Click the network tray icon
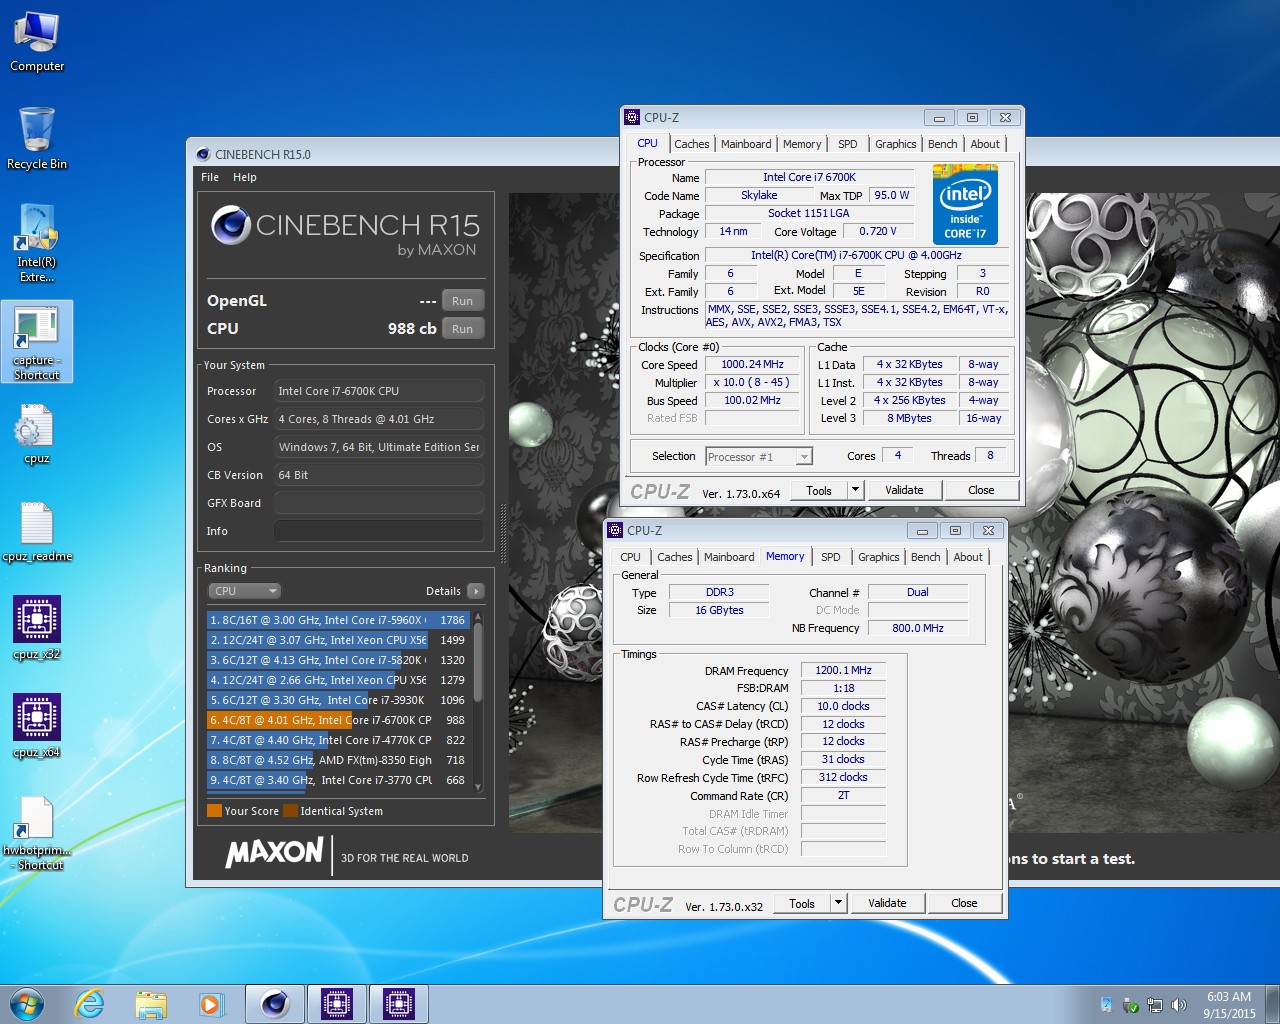1280x1024 pixels. pos(1155,1005)
